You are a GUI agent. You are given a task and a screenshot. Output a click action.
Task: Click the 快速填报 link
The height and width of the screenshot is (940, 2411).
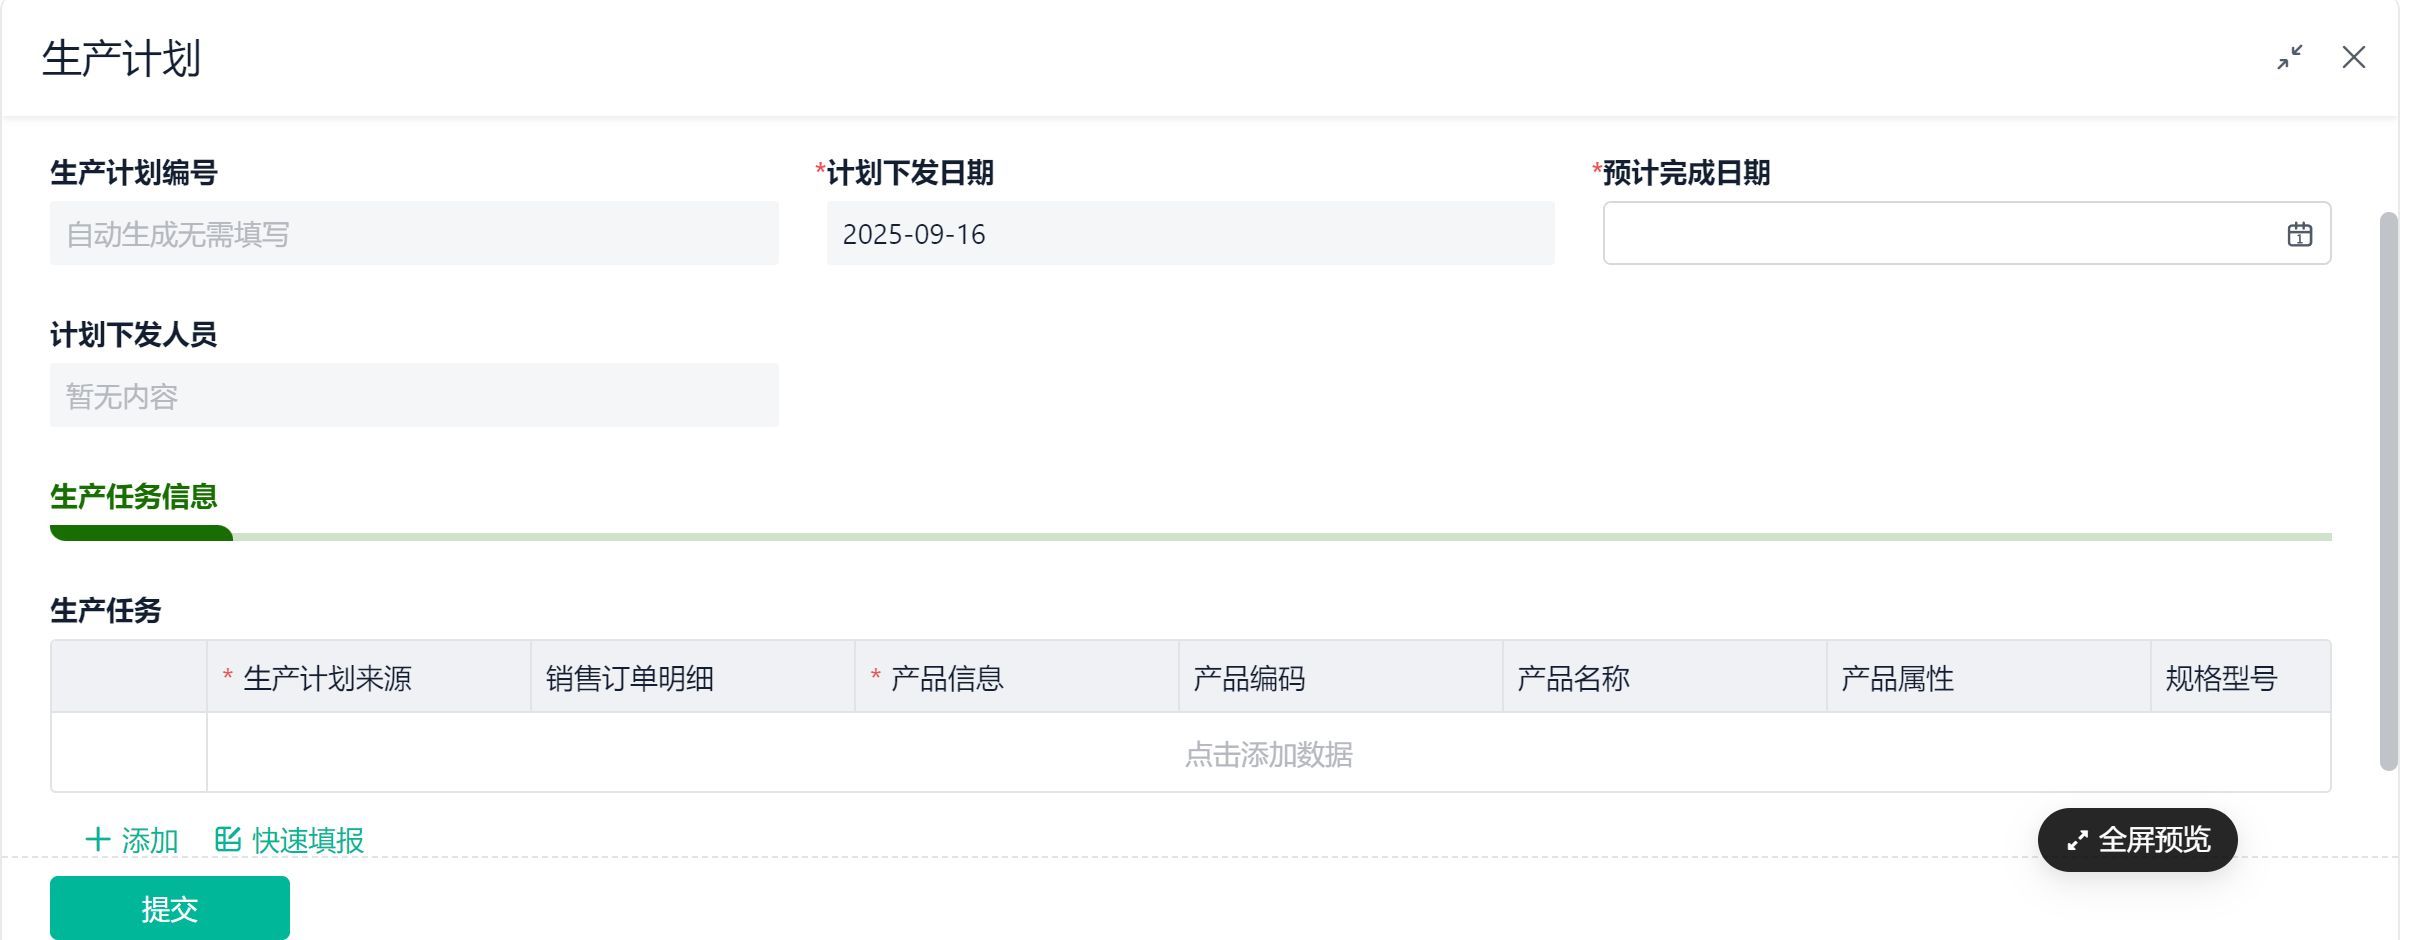[307, 840]
